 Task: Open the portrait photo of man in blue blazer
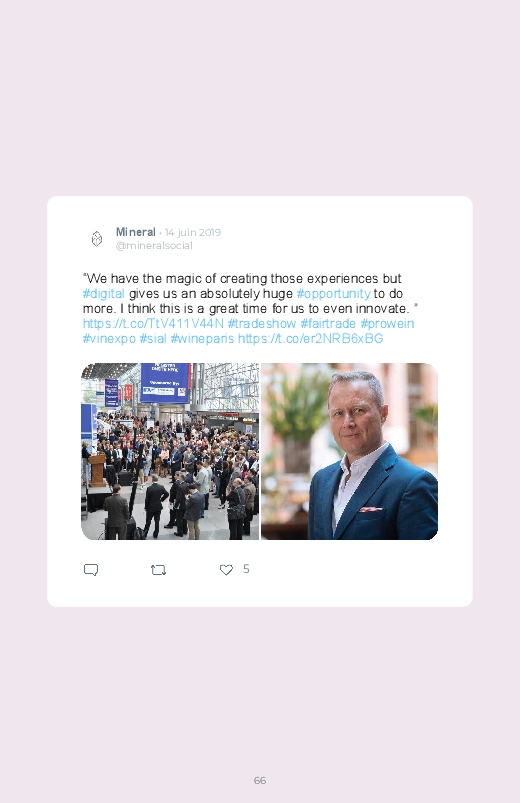[349, 451]
